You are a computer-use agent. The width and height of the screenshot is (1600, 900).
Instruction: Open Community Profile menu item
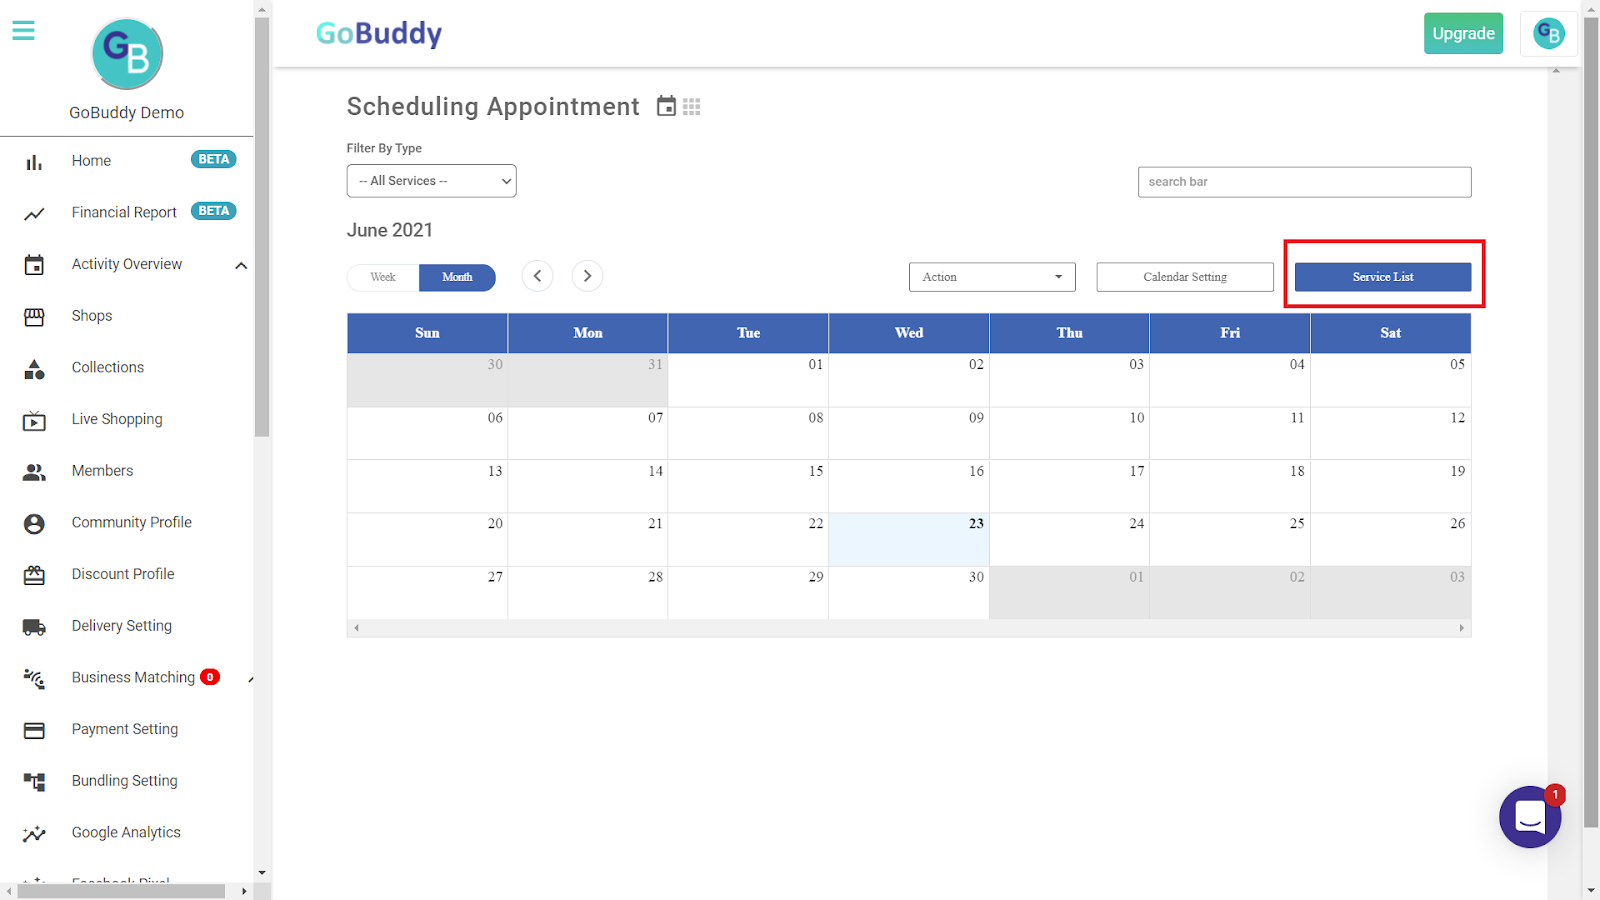tap(132, 523)
